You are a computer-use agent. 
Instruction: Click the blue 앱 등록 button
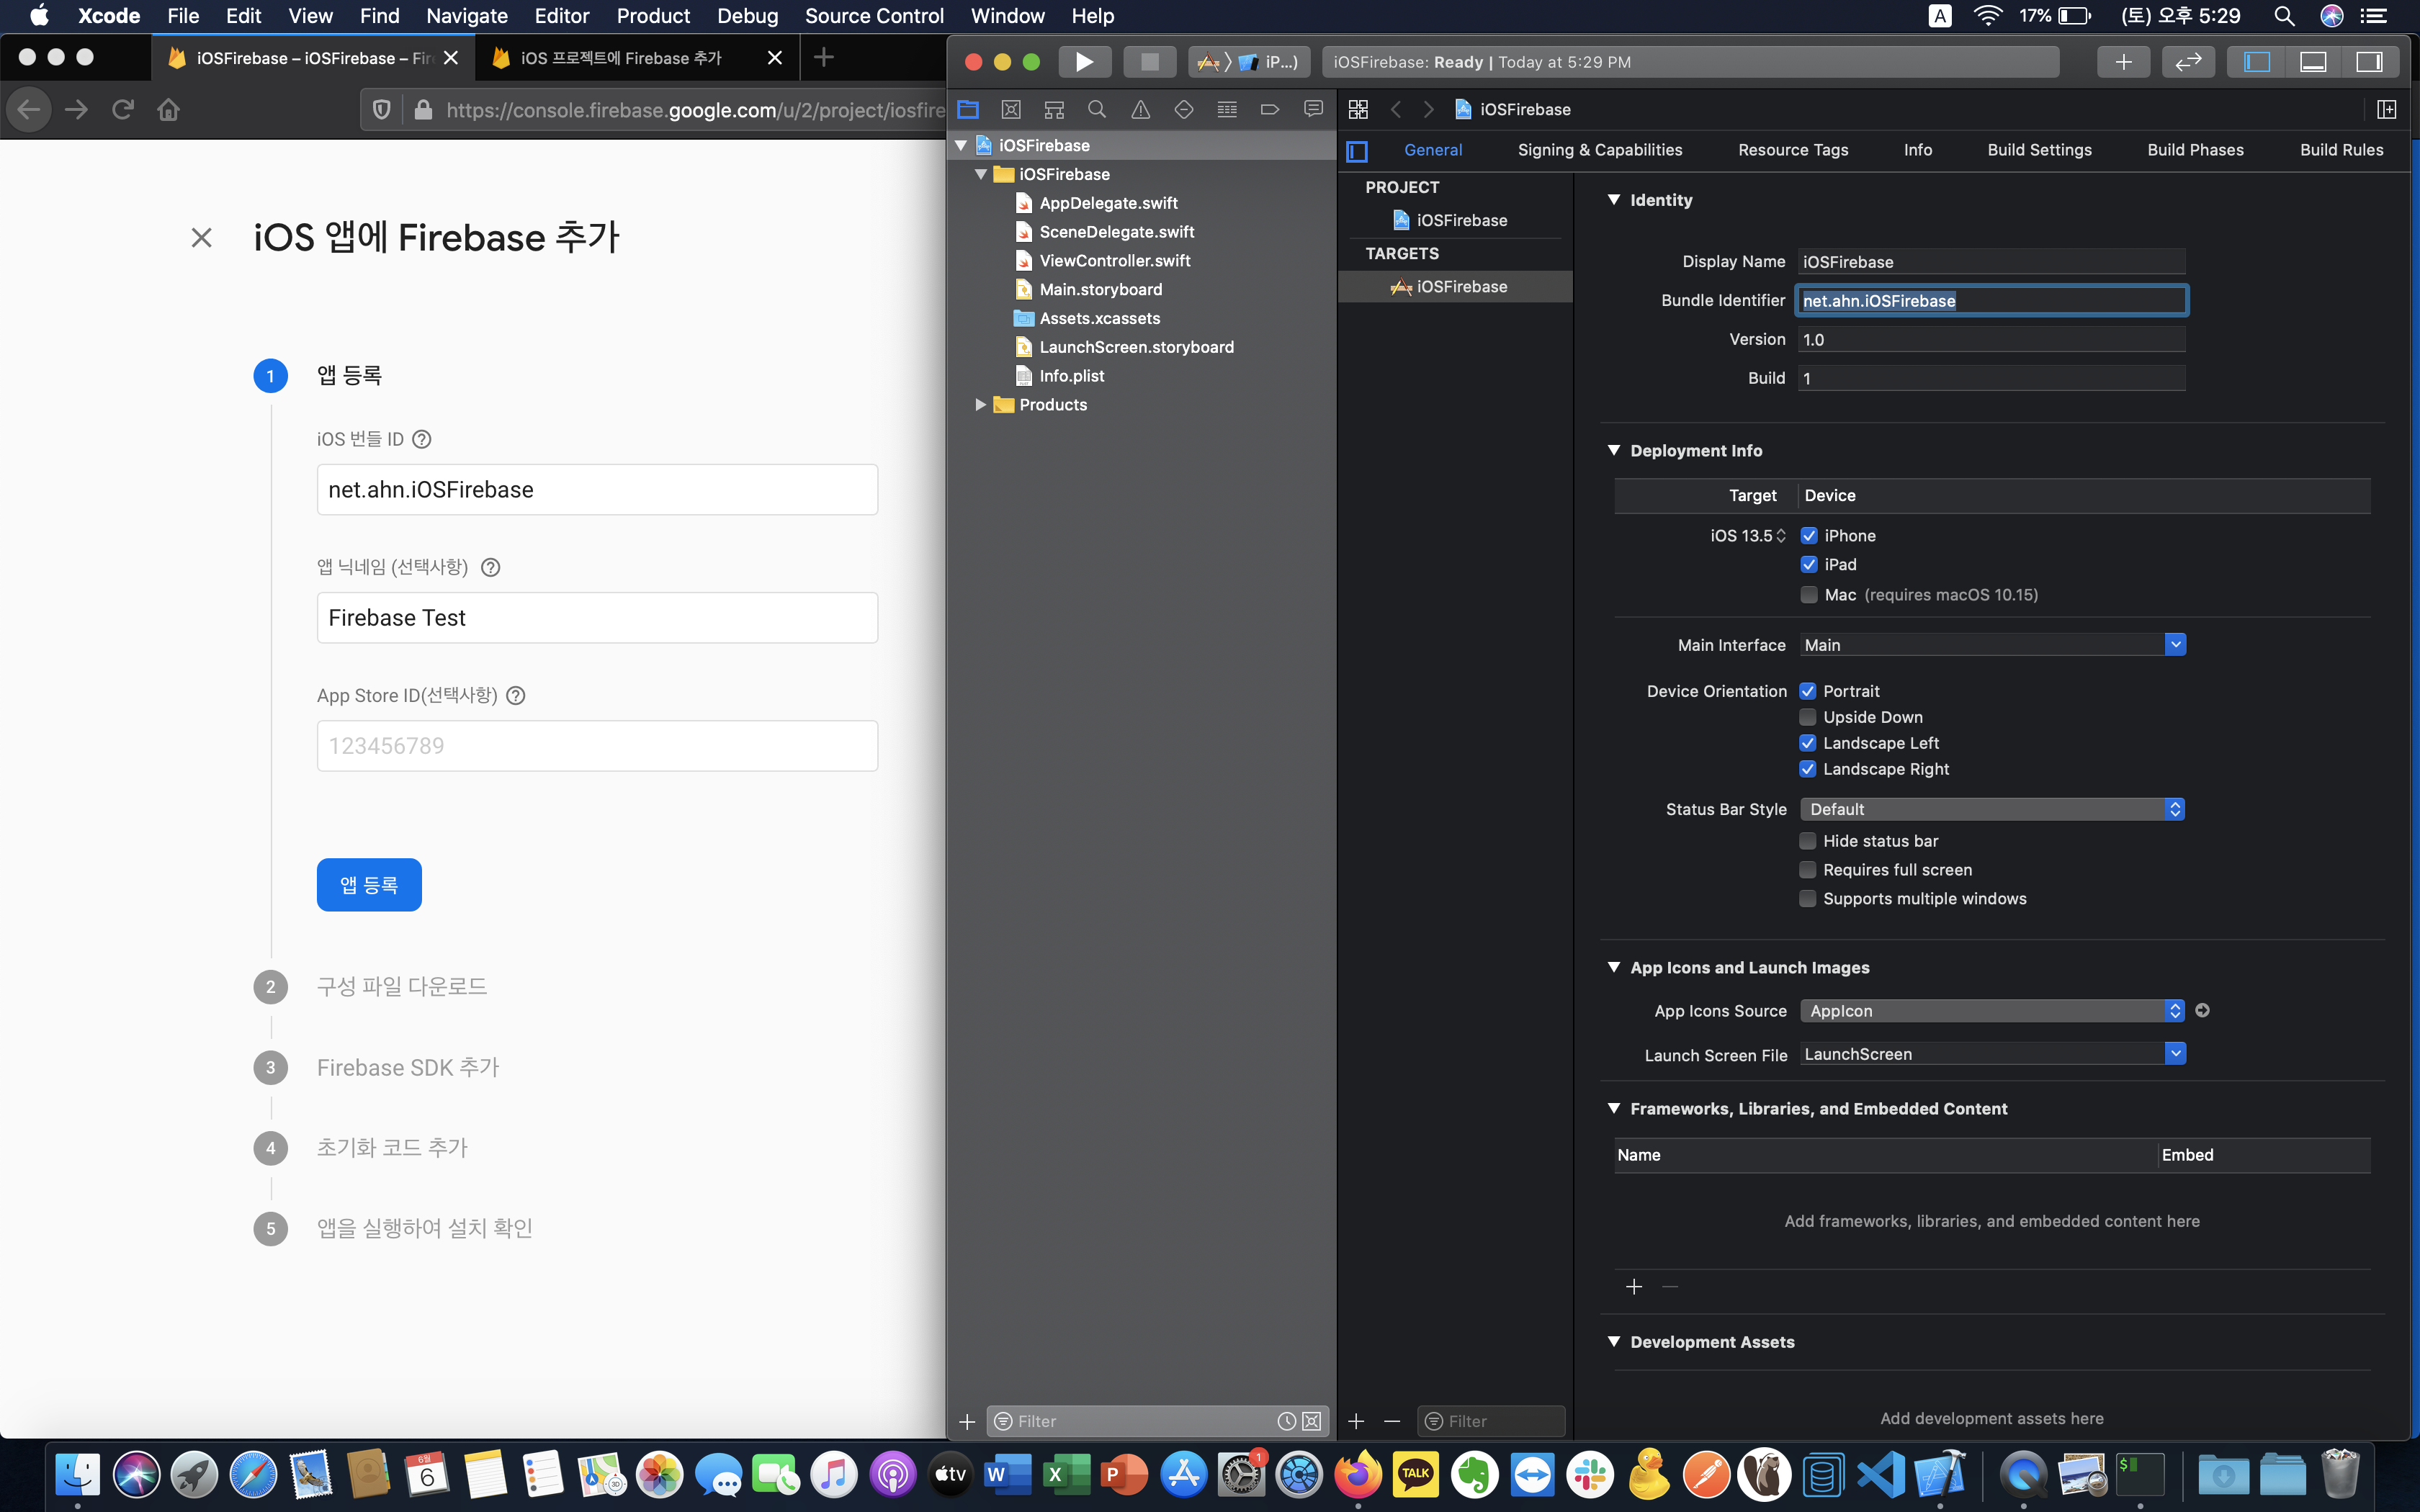369,885
